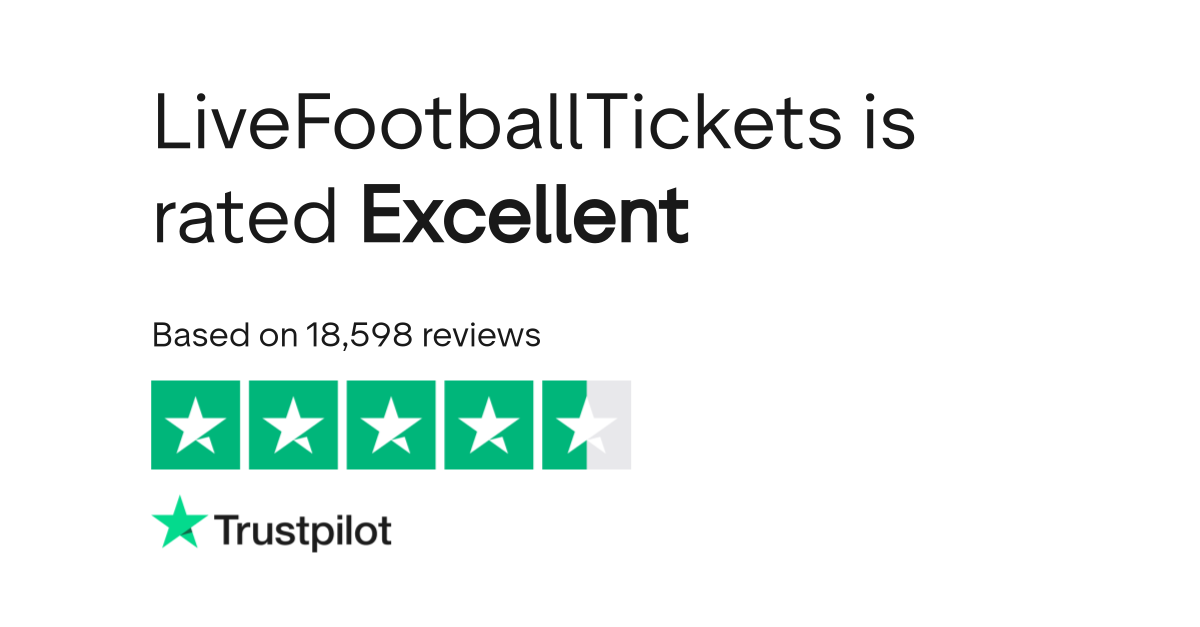Select the second green rating star
Image resolution: width=1200 pixels, height=627 pixels.
(293, 425)
